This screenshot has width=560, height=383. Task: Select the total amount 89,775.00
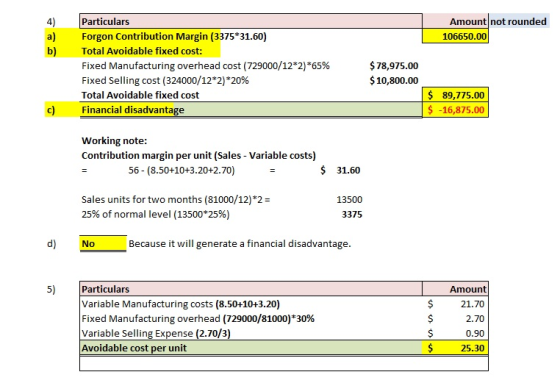(x=455, y=95)
